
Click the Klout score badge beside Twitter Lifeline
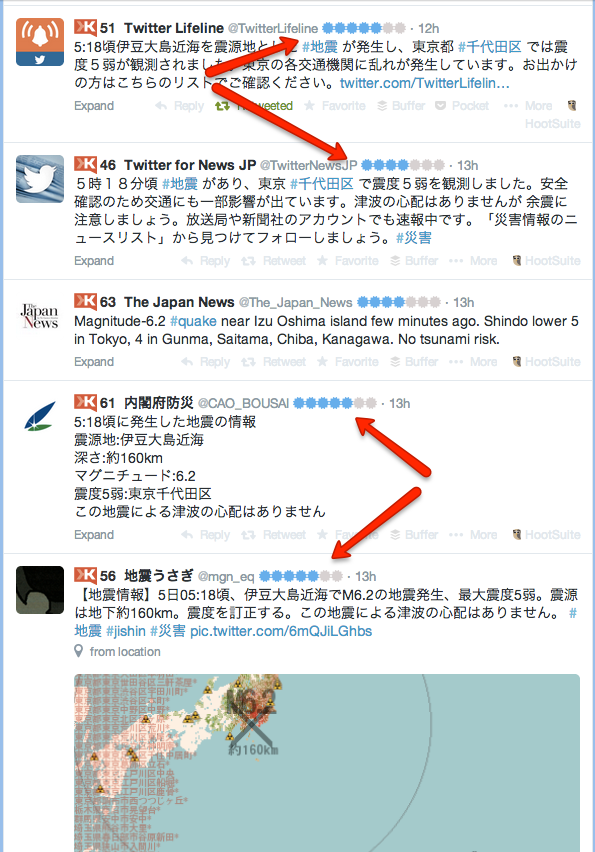click(94, 28)
